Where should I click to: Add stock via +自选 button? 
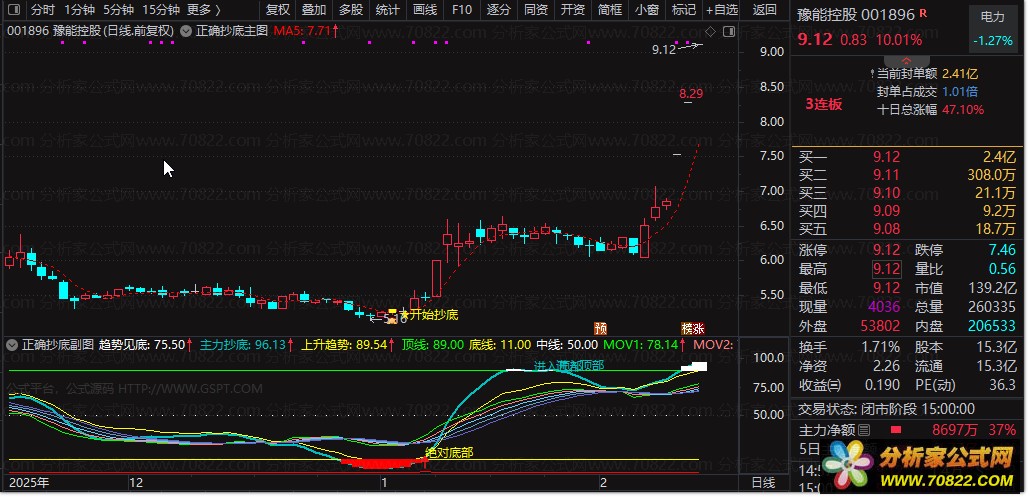722,10
